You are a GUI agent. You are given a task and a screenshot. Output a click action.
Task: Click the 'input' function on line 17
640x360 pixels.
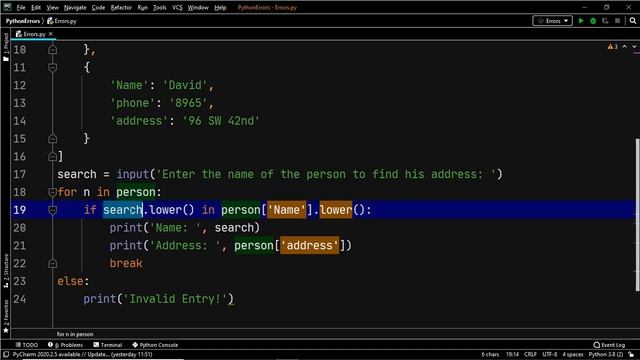(133, 174)
